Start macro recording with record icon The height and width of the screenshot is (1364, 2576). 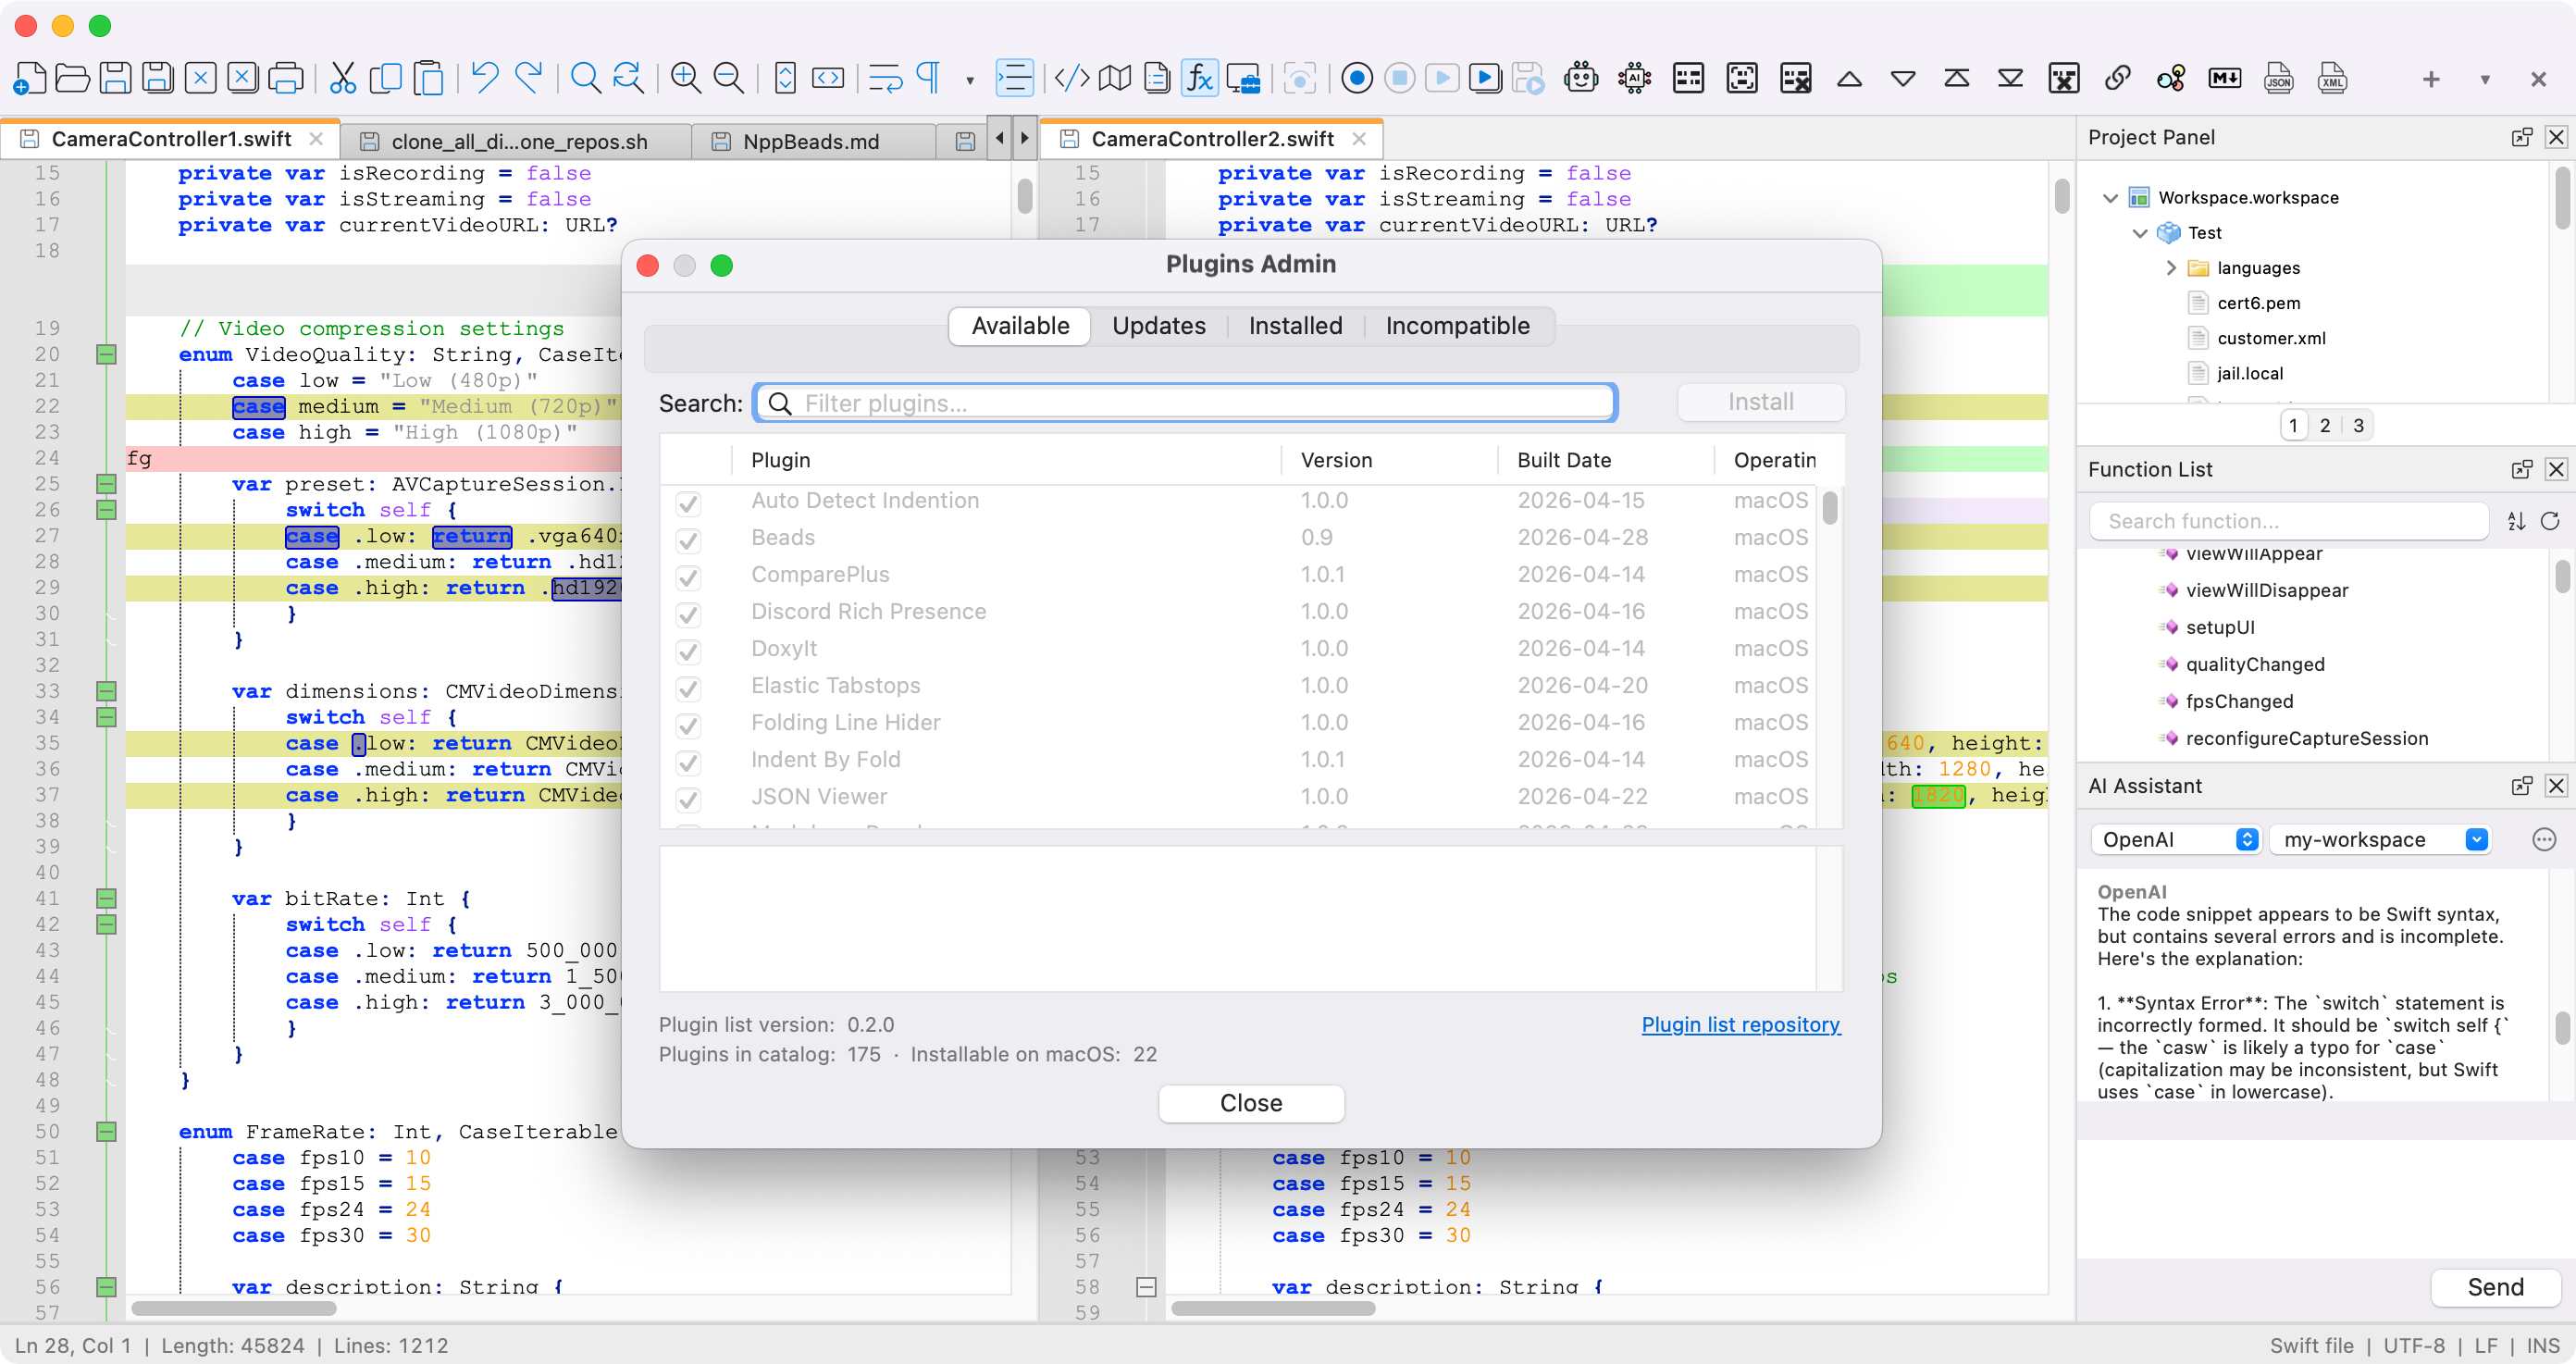[x=1356, y=78]
